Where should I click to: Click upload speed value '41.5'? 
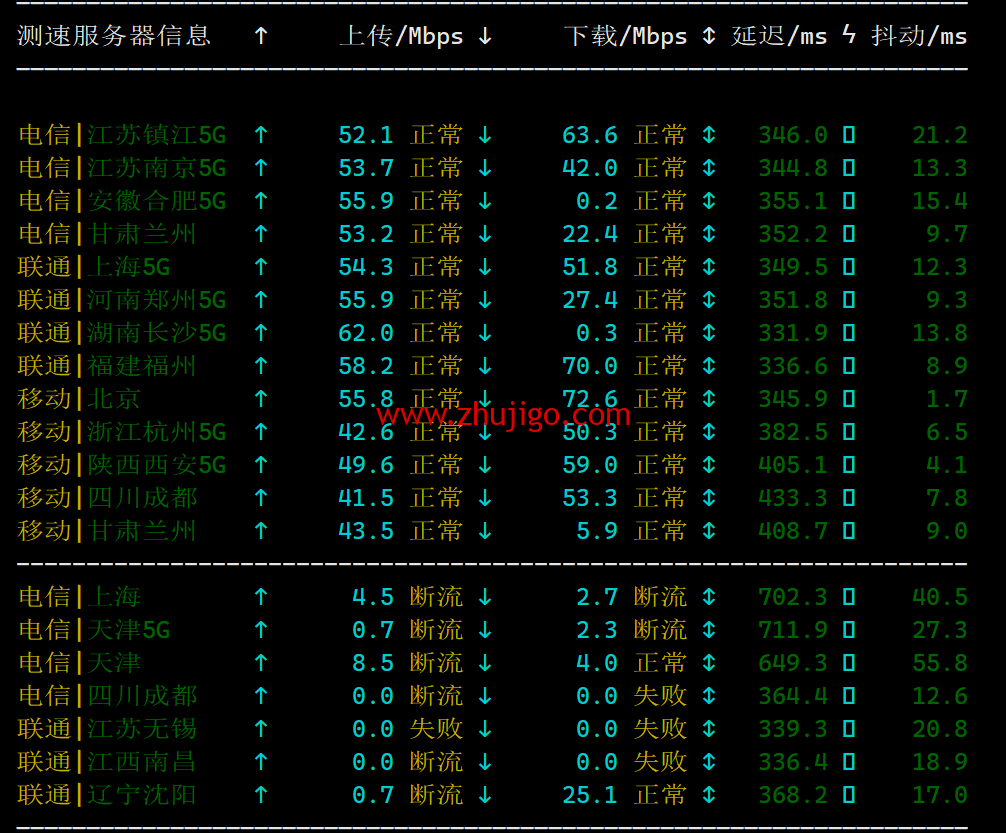point(366,498)
